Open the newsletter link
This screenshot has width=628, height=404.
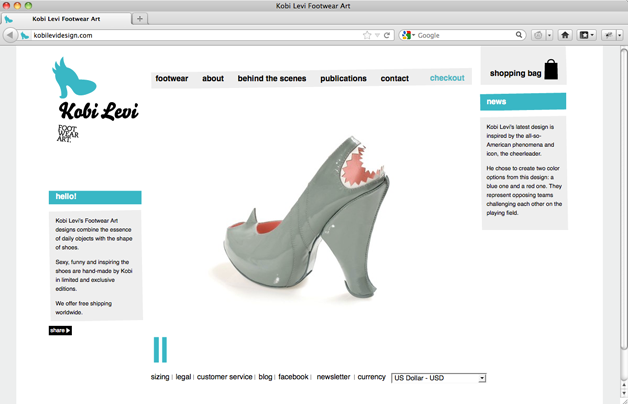pyautogui.click(x=333, y=377)
